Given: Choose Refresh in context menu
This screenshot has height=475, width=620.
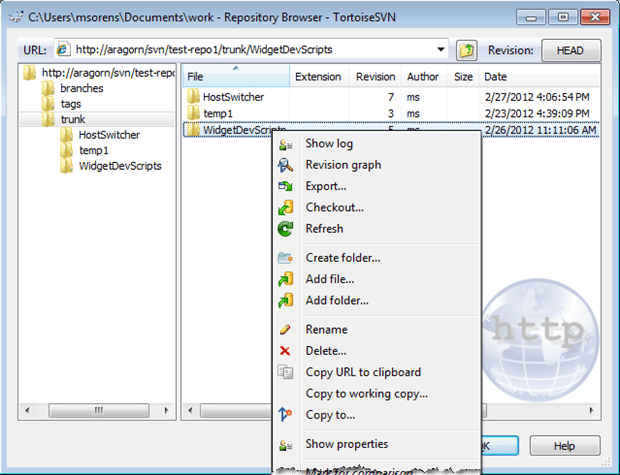Looking at the screenshot, I should [324, 229].
